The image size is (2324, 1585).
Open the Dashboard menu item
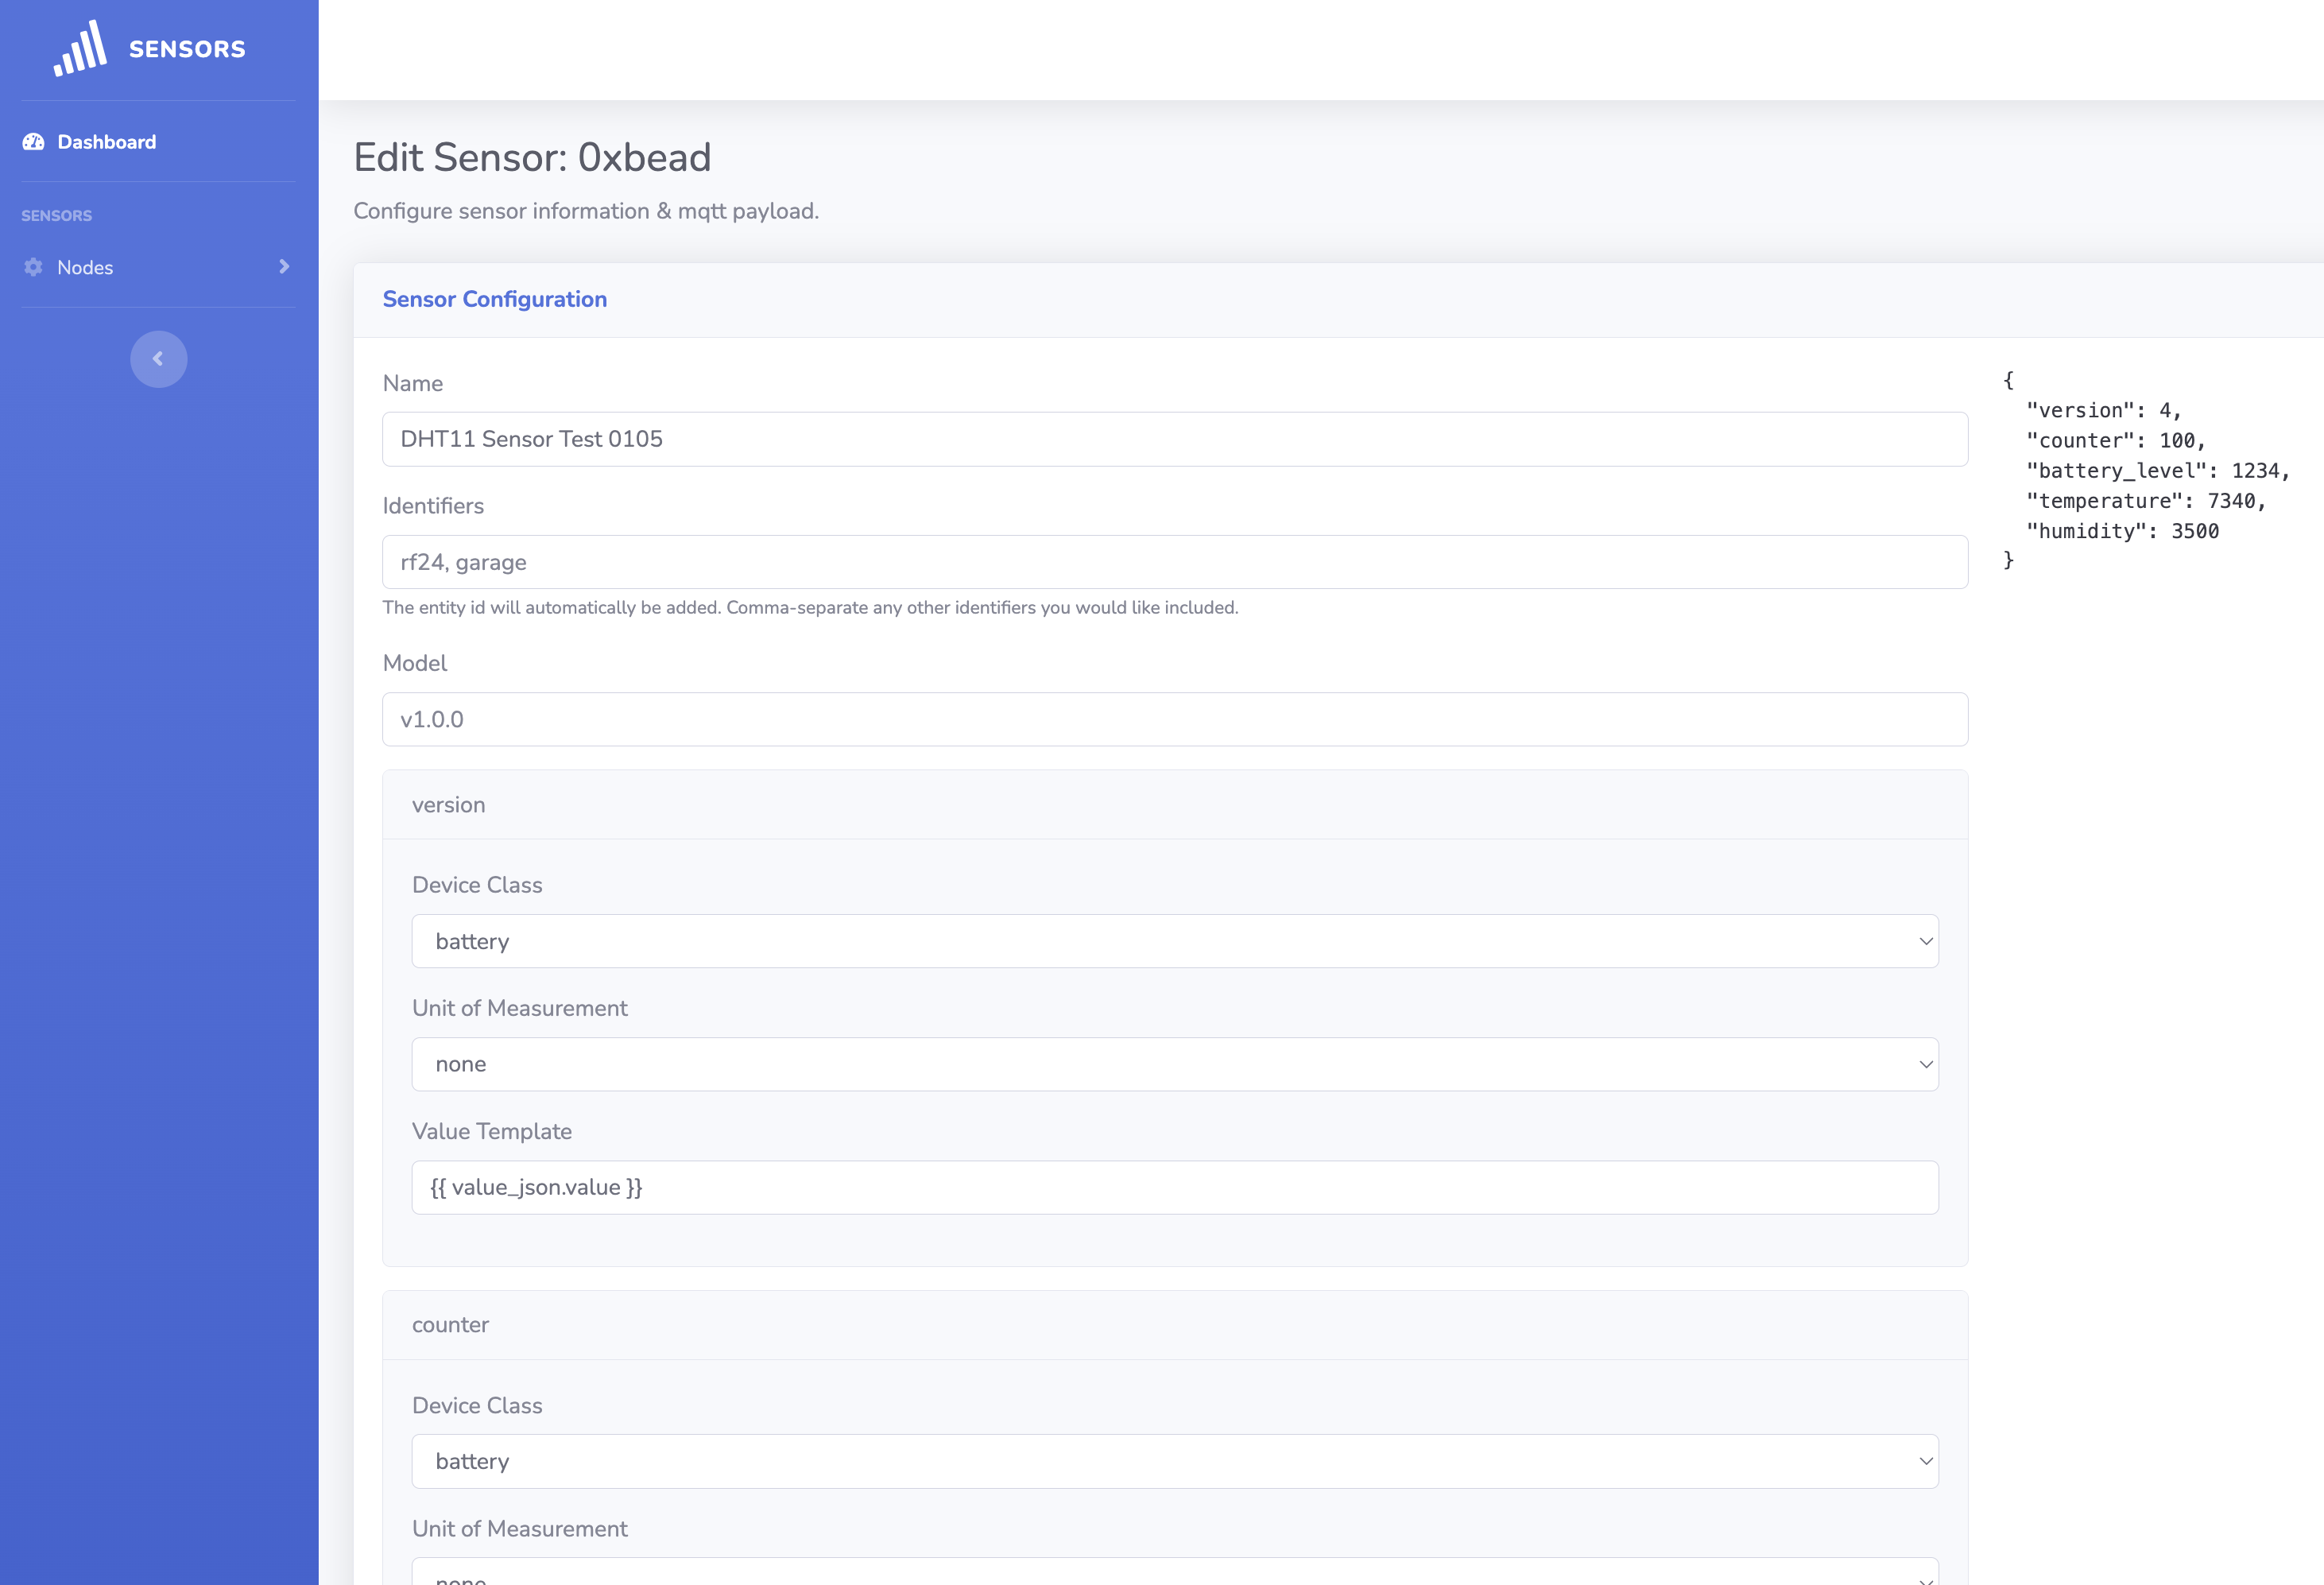pos(106,142)
